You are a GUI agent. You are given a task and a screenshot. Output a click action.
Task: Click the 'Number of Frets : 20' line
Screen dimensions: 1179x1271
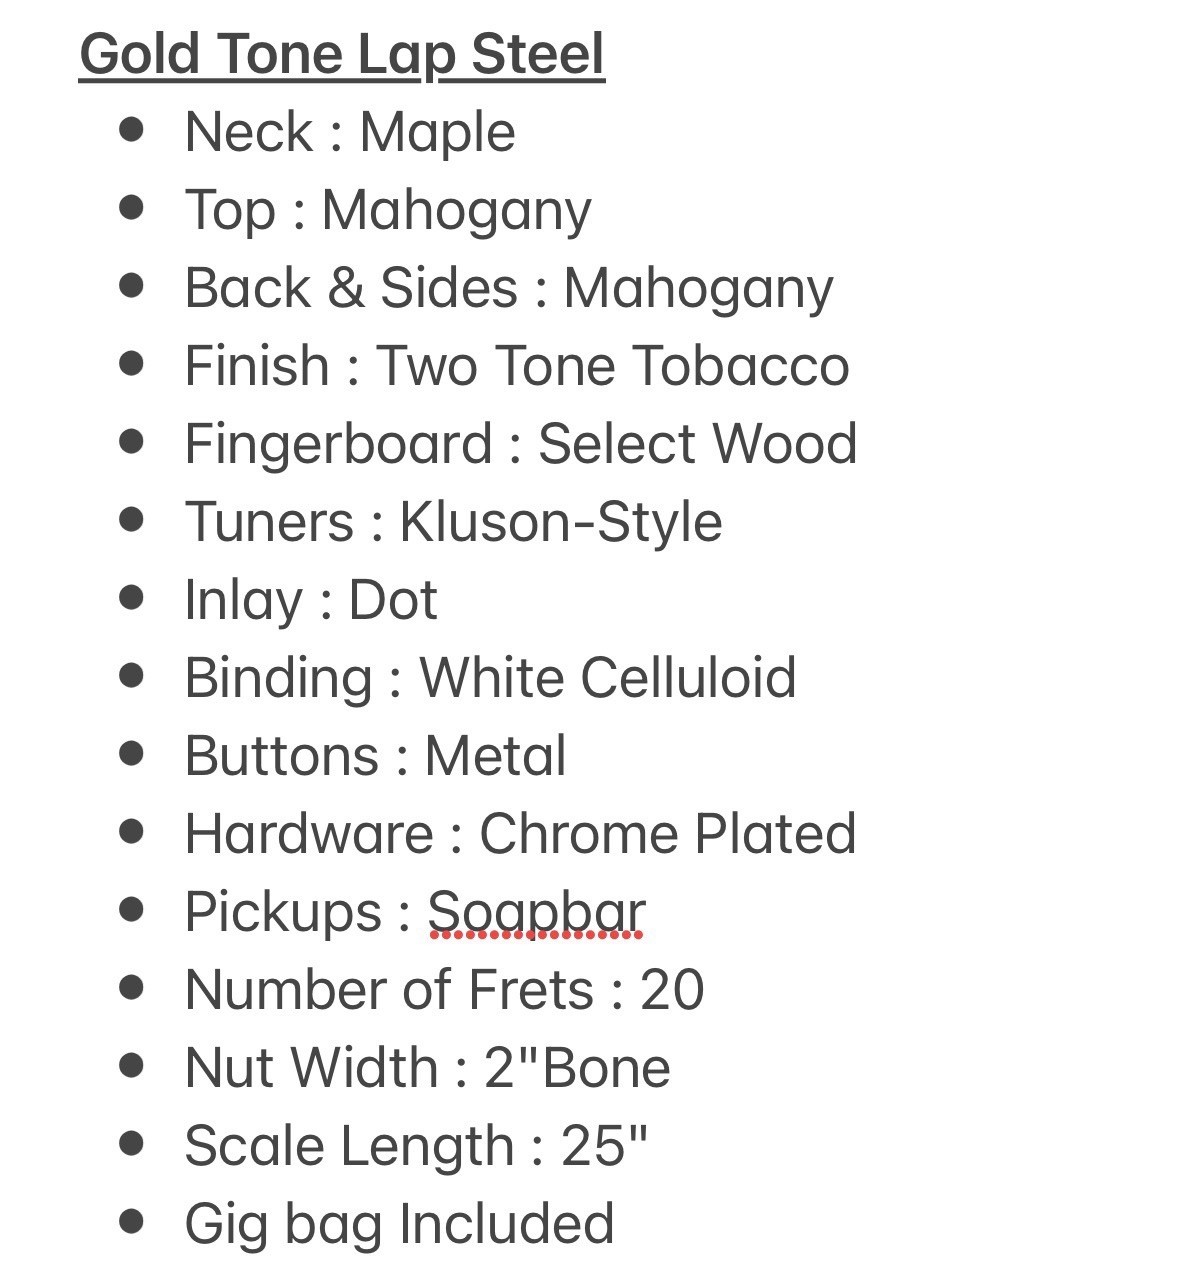tap(445, 990)
